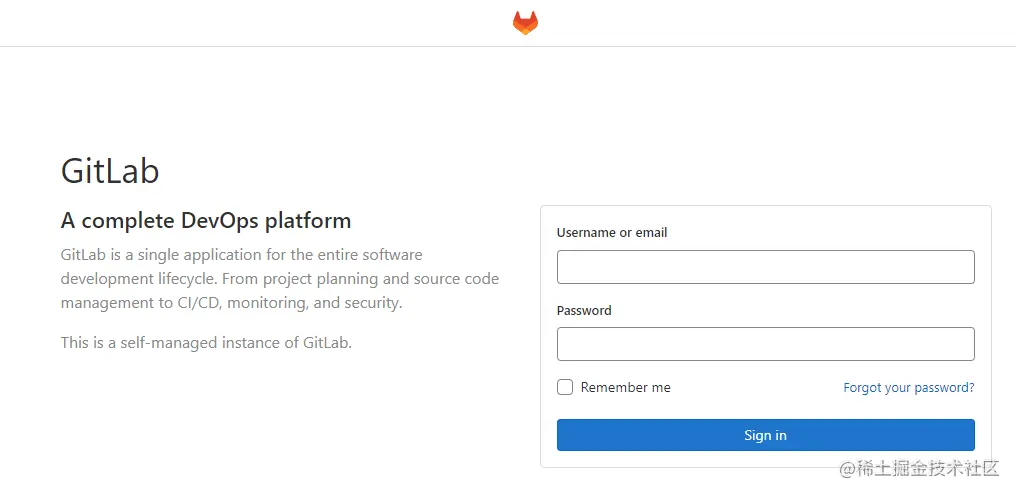
Task: Focus the Username or email field
Action: coord(765,267)
